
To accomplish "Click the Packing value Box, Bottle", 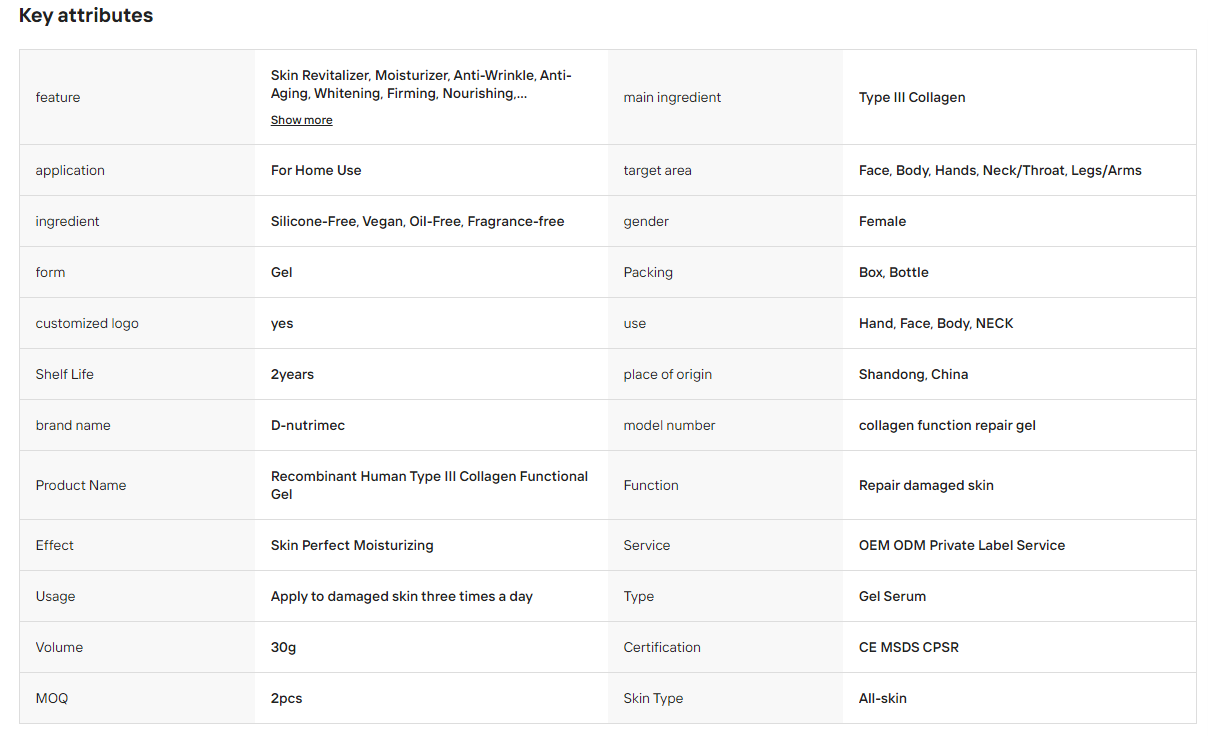I will click(x=894, y=272).
